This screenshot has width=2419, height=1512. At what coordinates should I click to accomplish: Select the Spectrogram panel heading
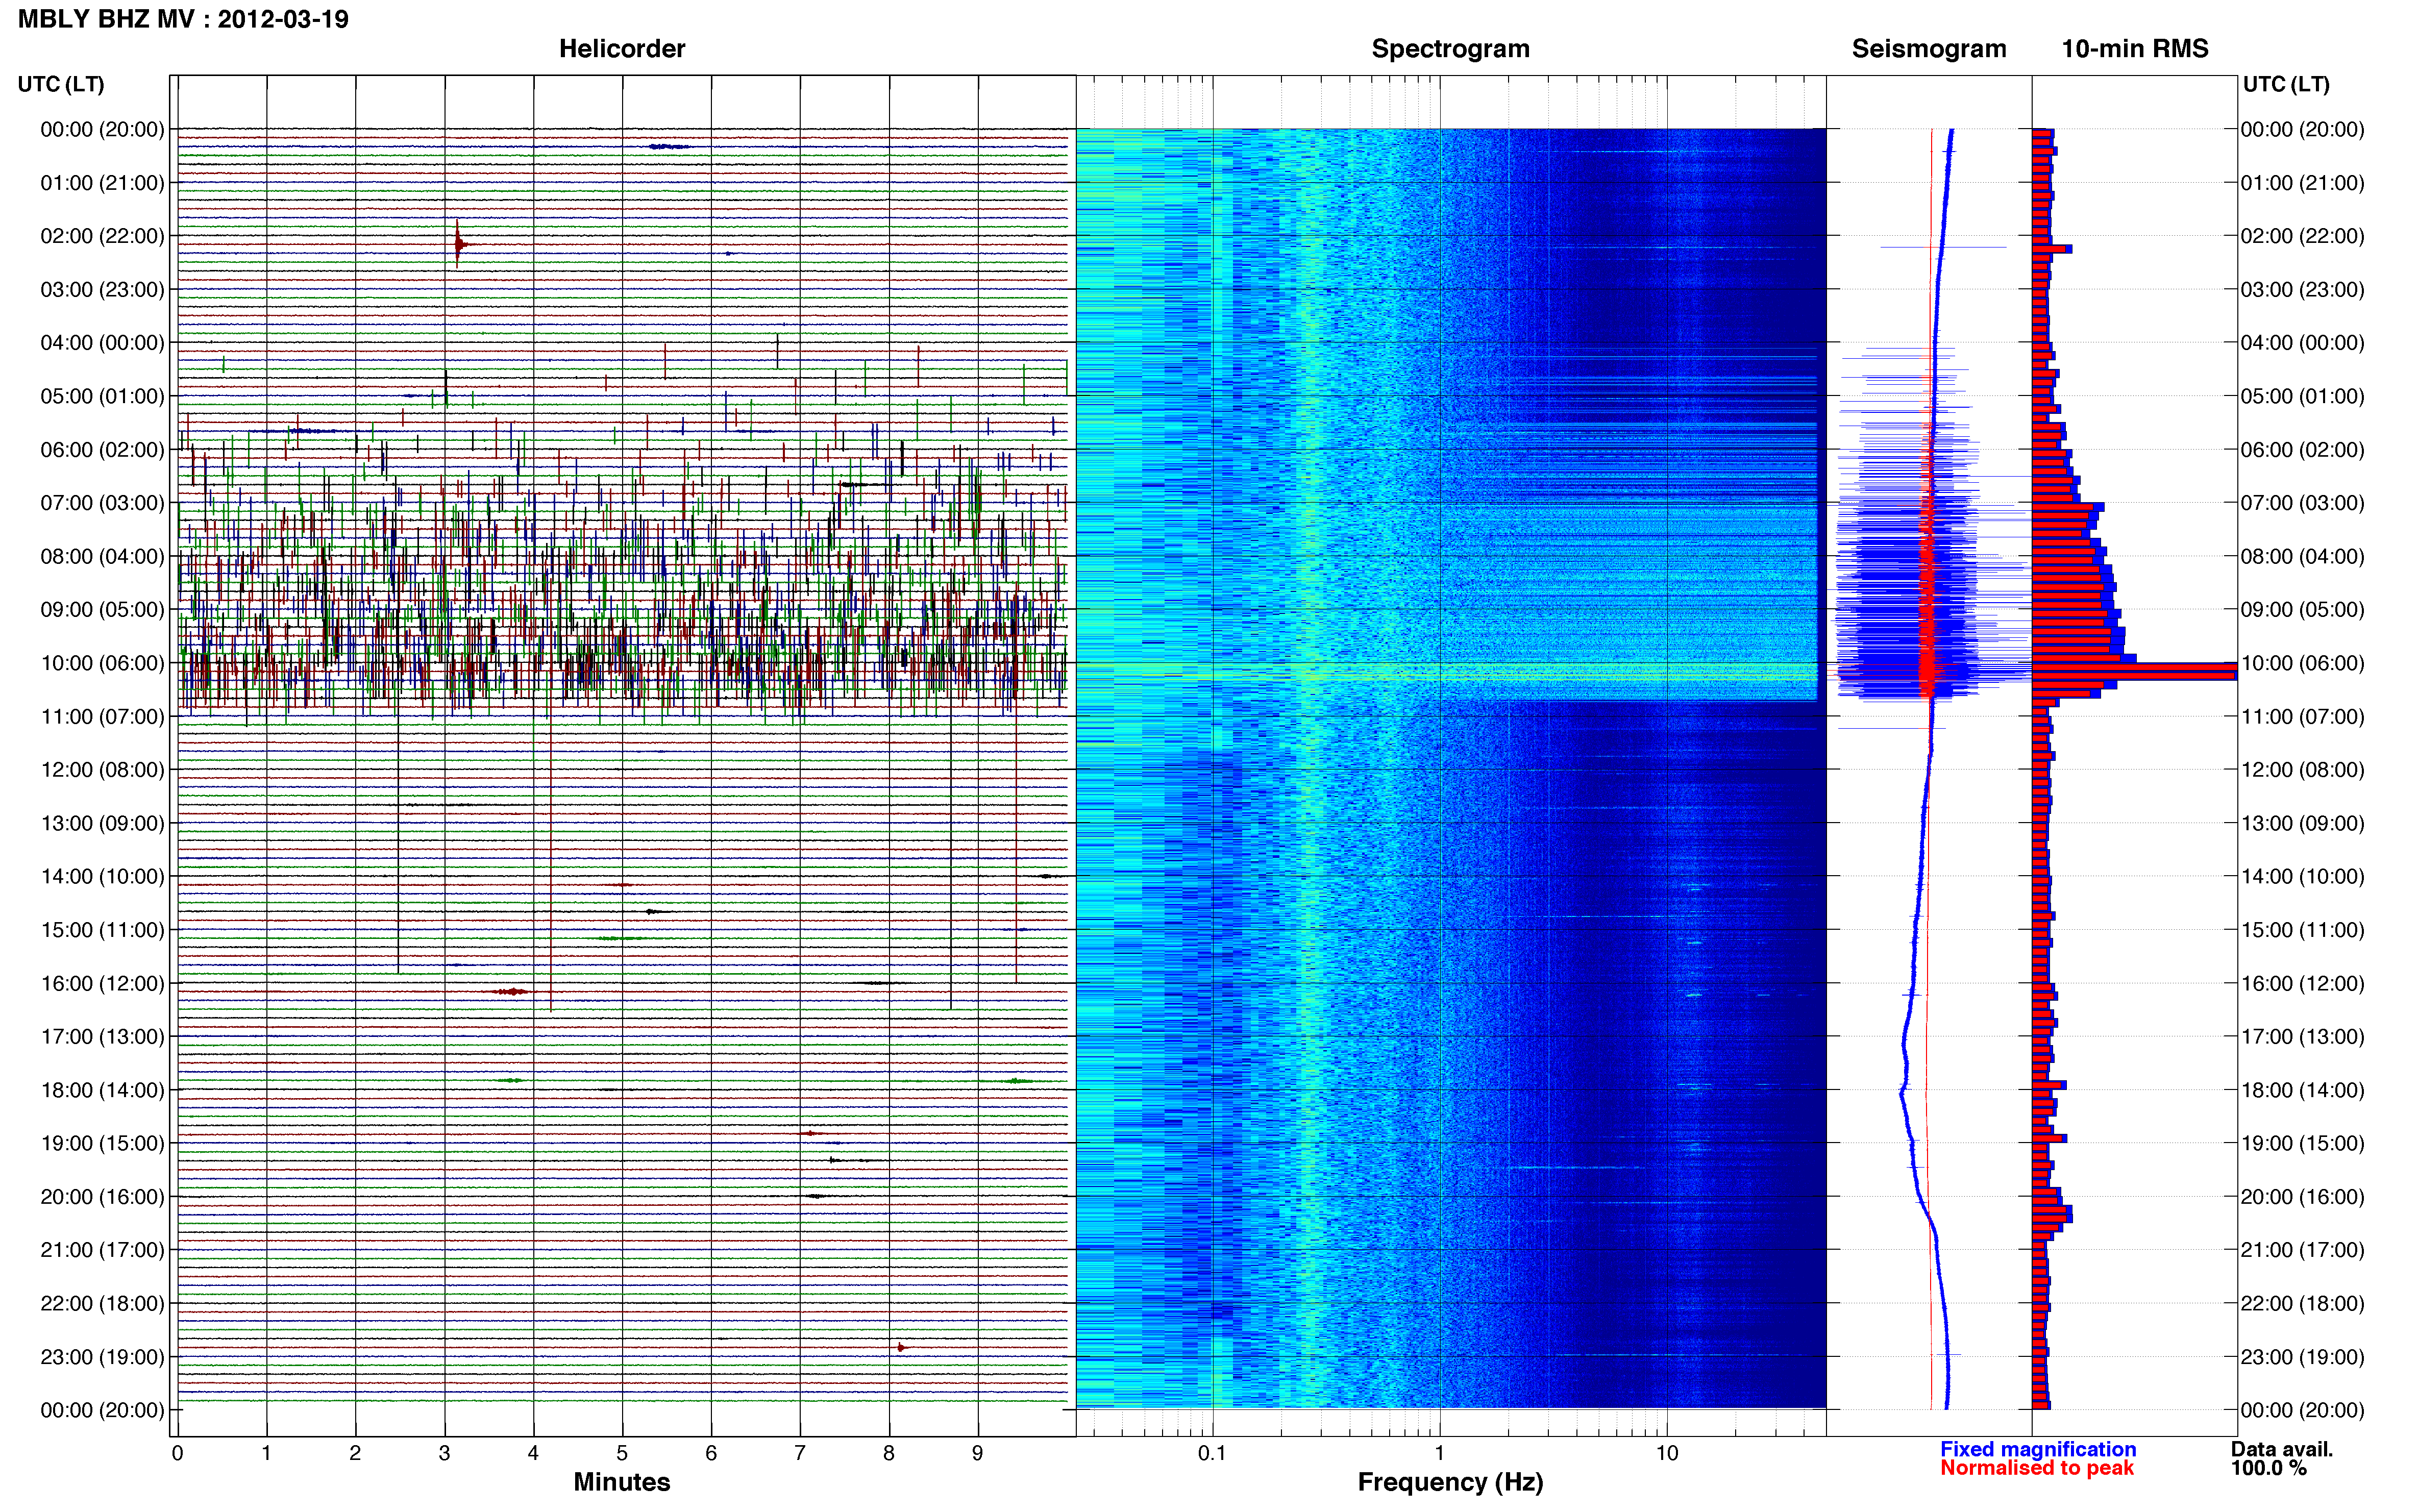pos(1450,49)
